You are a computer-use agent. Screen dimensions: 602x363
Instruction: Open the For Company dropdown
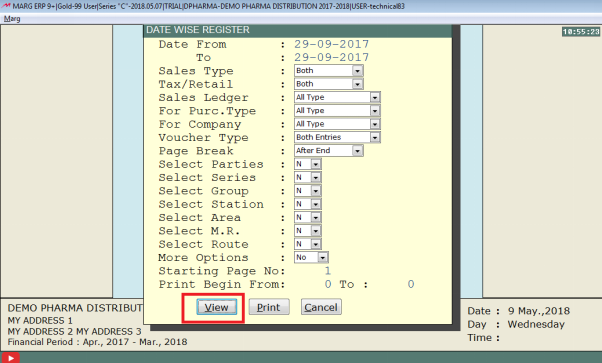pyautogui.click(x=375, y=124)
